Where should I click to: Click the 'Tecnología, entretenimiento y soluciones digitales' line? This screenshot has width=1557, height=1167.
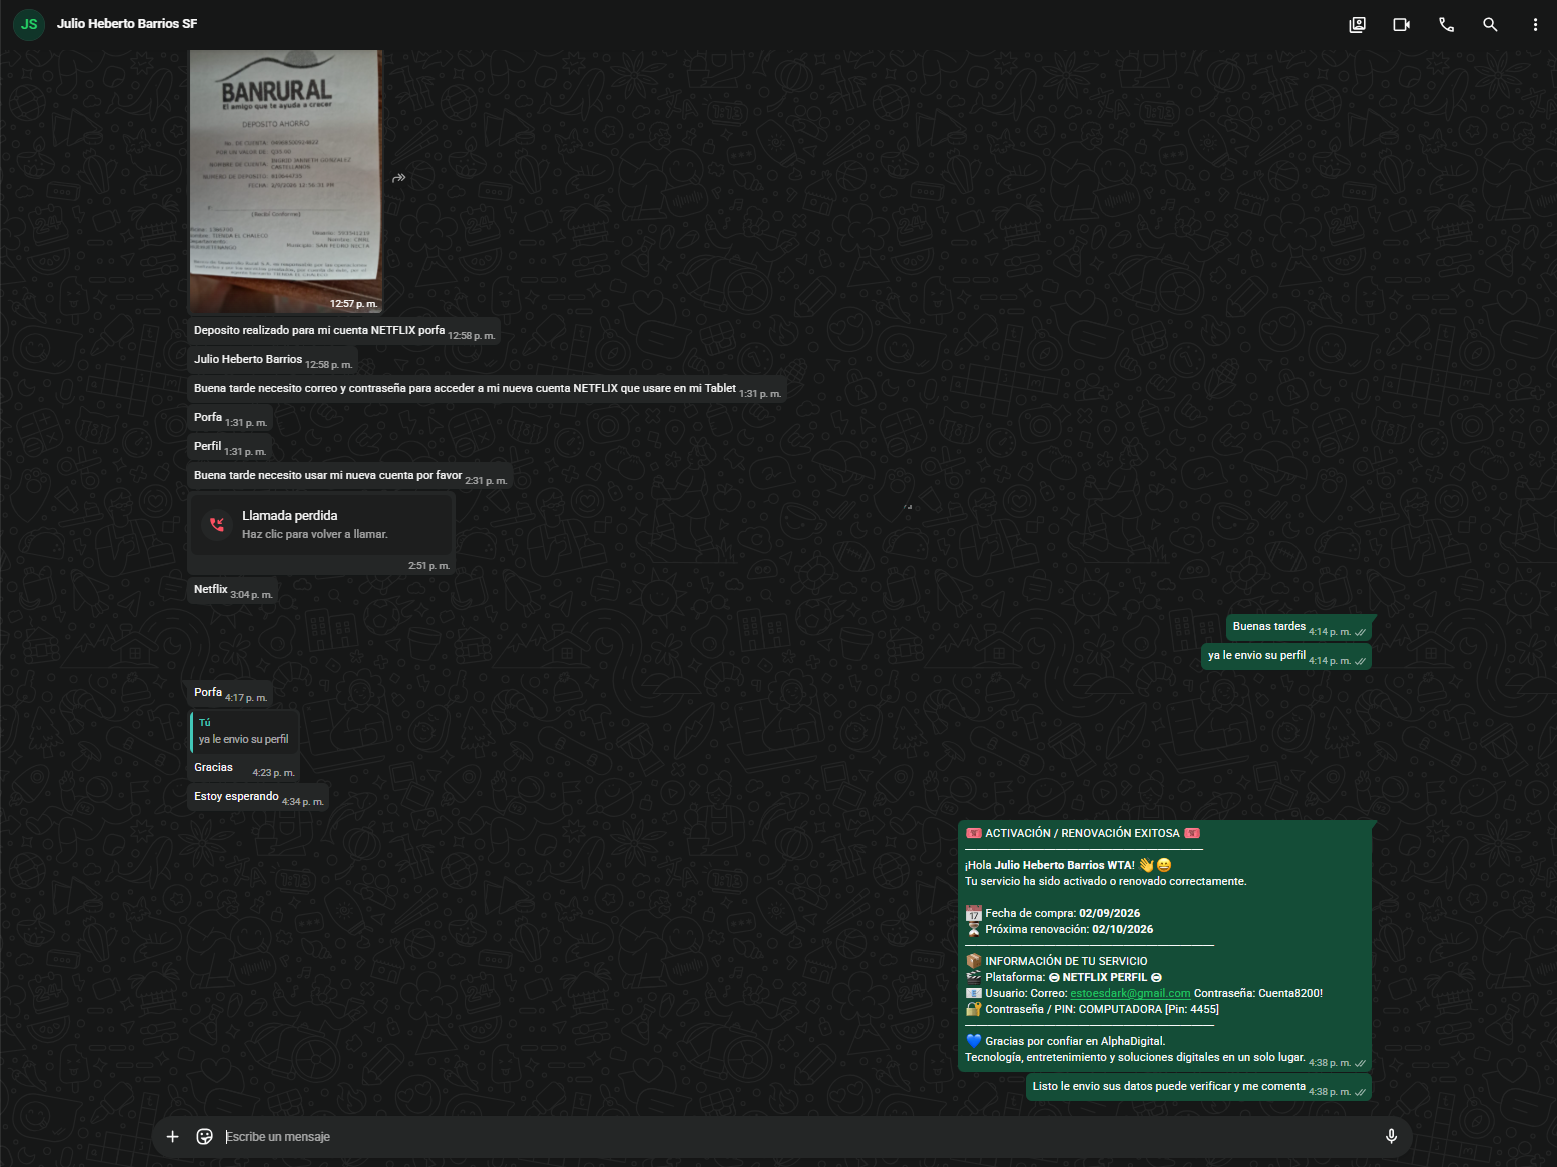[x=1135, y=1057]
